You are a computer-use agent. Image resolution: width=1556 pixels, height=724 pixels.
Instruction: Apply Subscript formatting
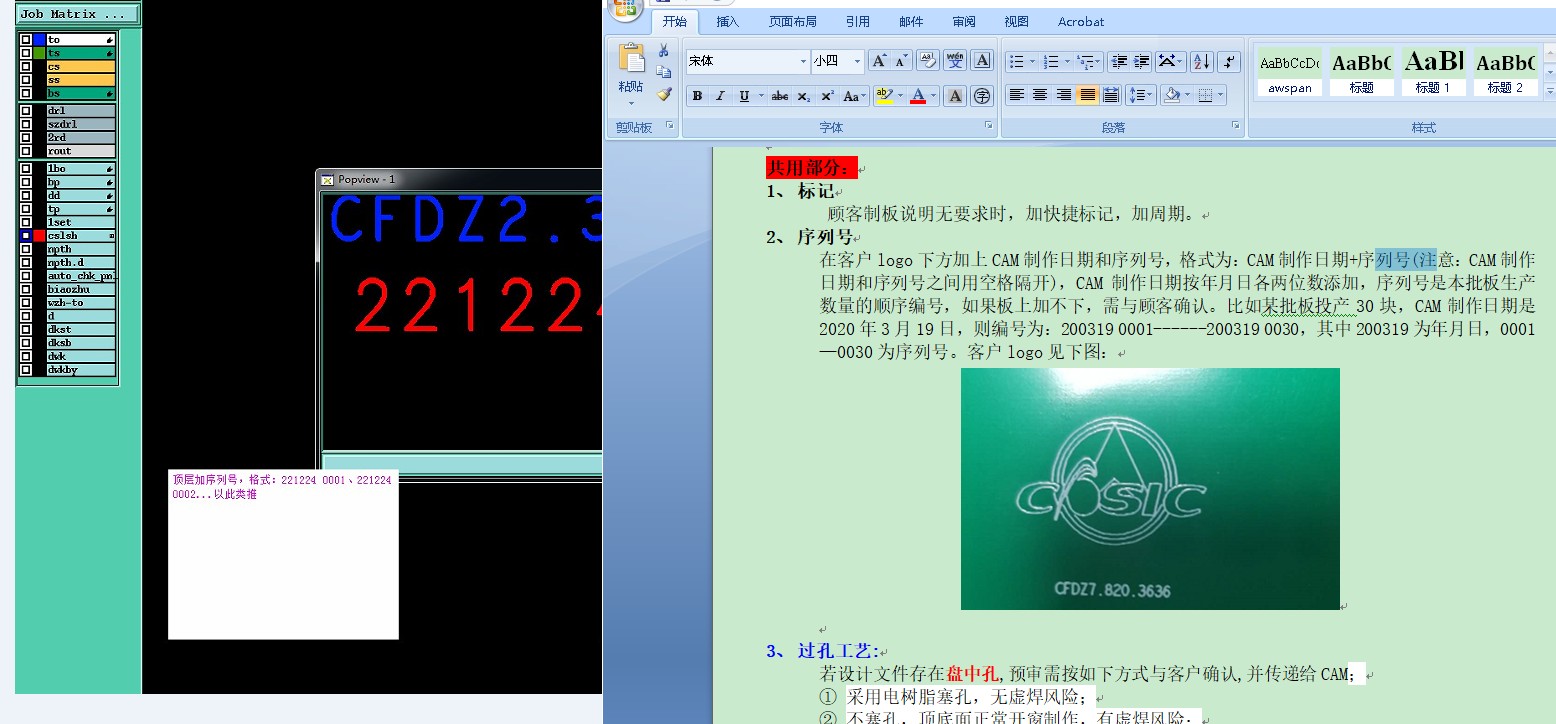804,96
